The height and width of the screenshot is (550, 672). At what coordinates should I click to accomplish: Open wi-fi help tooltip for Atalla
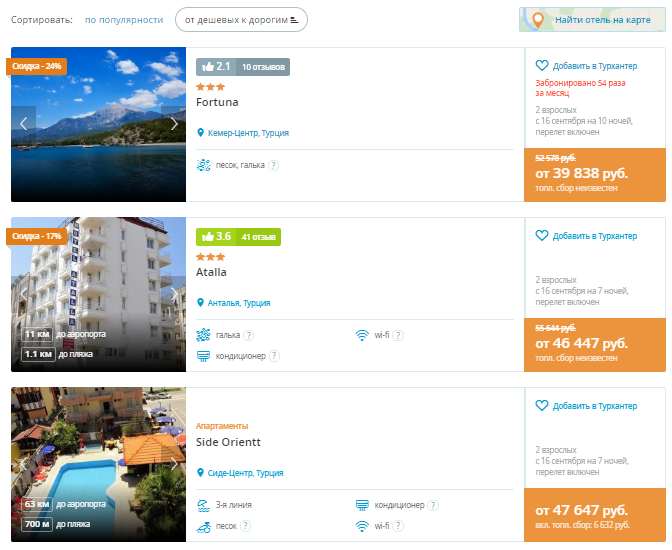pos(398,335)
